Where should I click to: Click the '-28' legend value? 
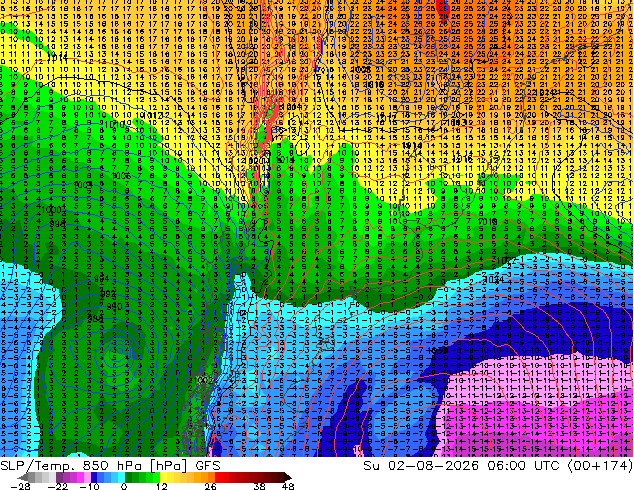click(x=20, y=486)
